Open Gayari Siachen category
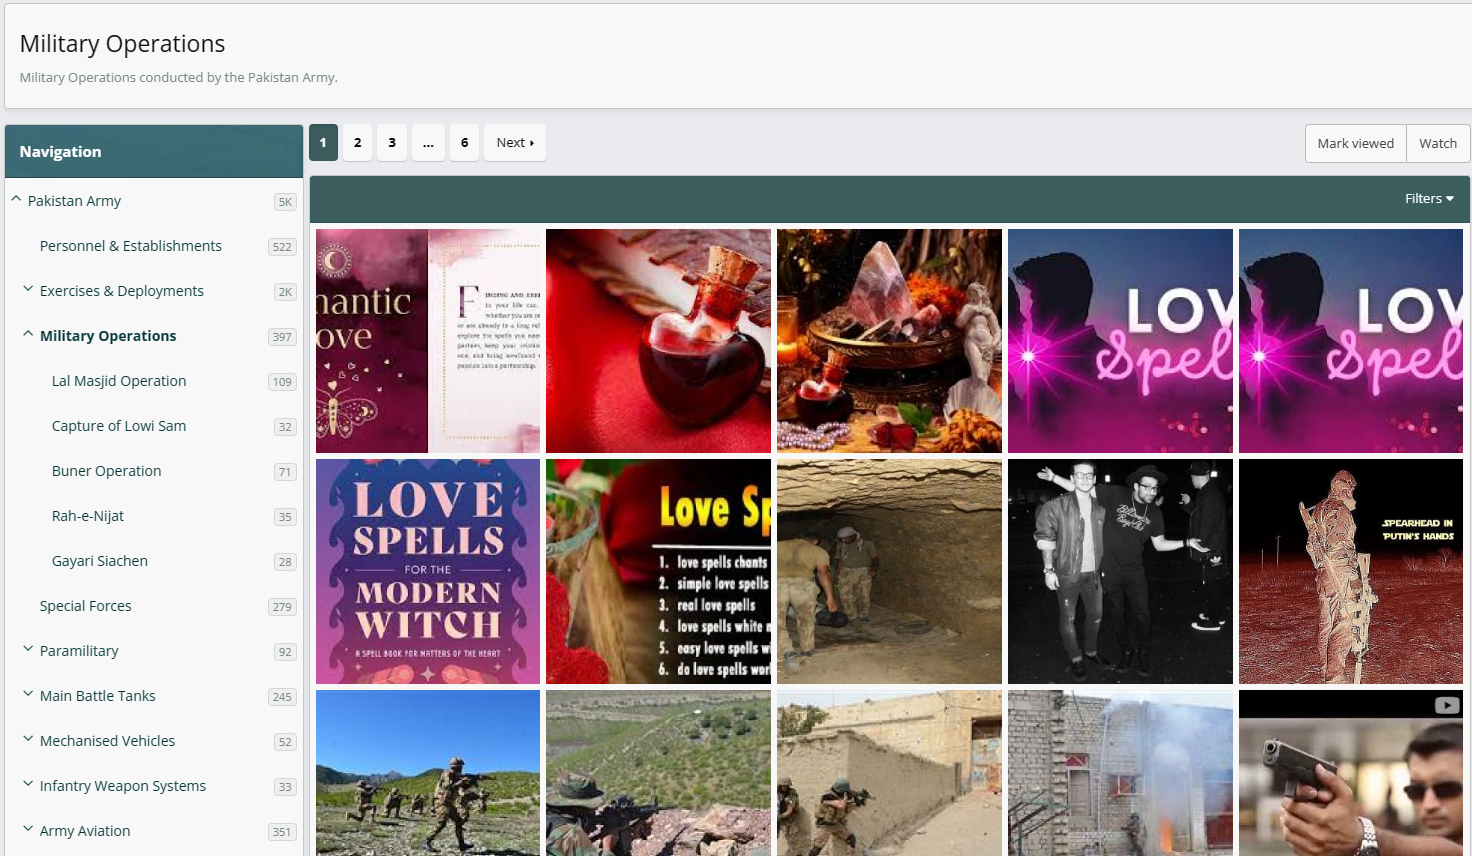 100,561
